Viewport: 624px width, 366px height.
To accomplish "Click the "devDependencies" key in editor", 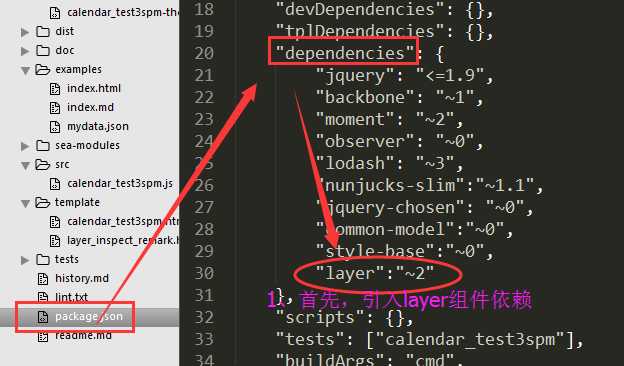I will pyautogui.click(x=360, y=10).
